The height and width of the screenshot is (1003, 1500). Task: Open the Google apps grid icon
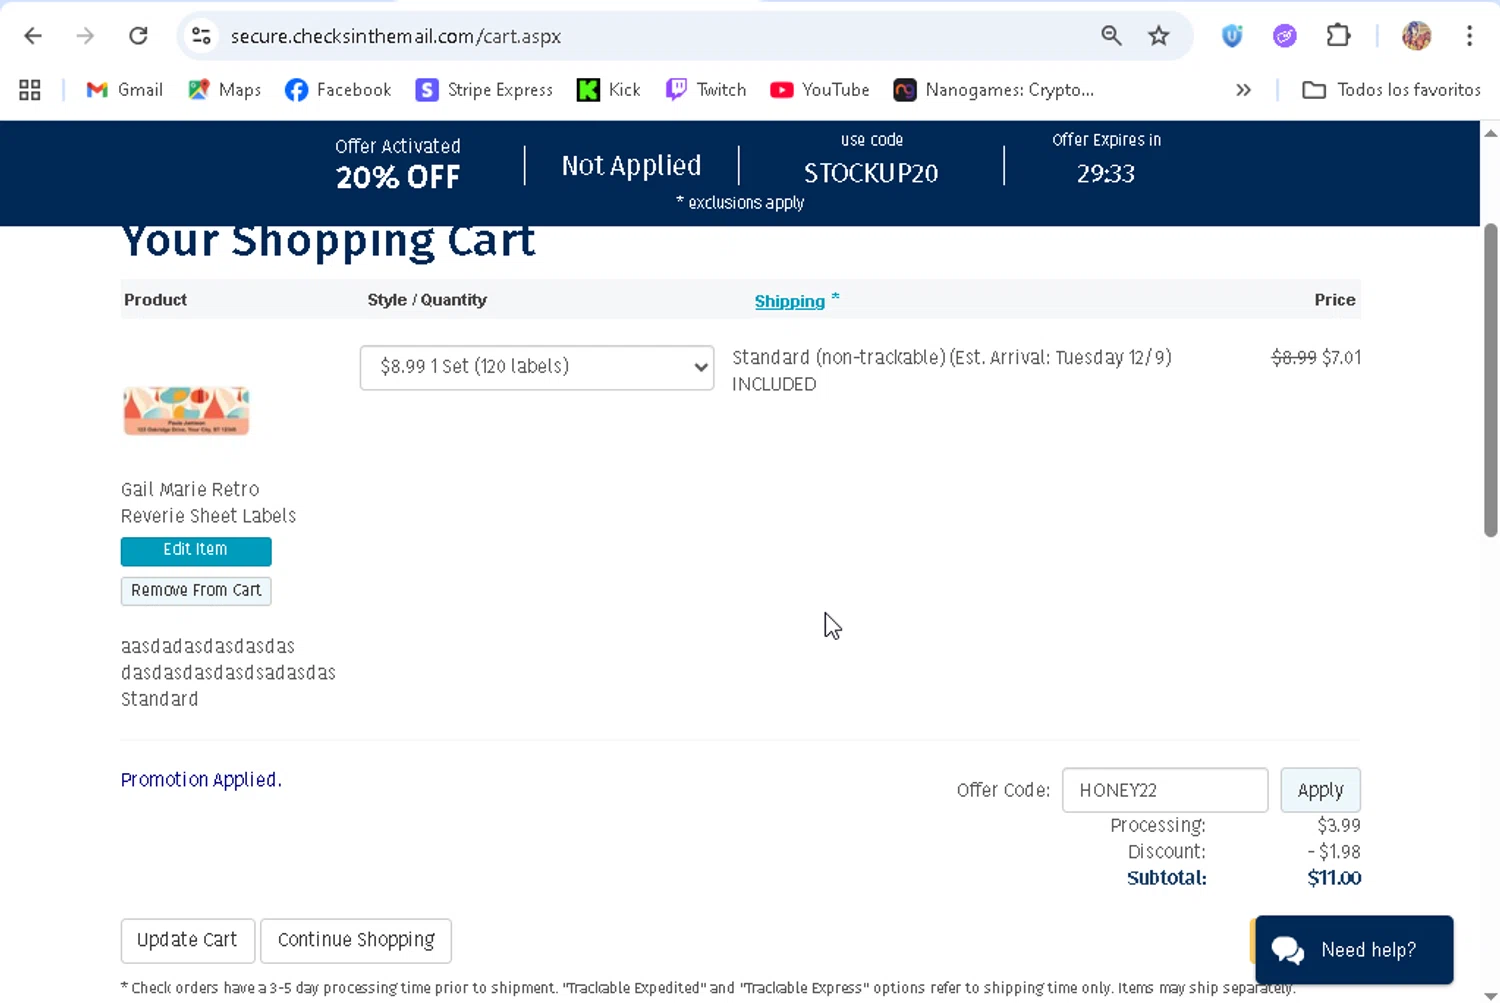tap(30, 90)
